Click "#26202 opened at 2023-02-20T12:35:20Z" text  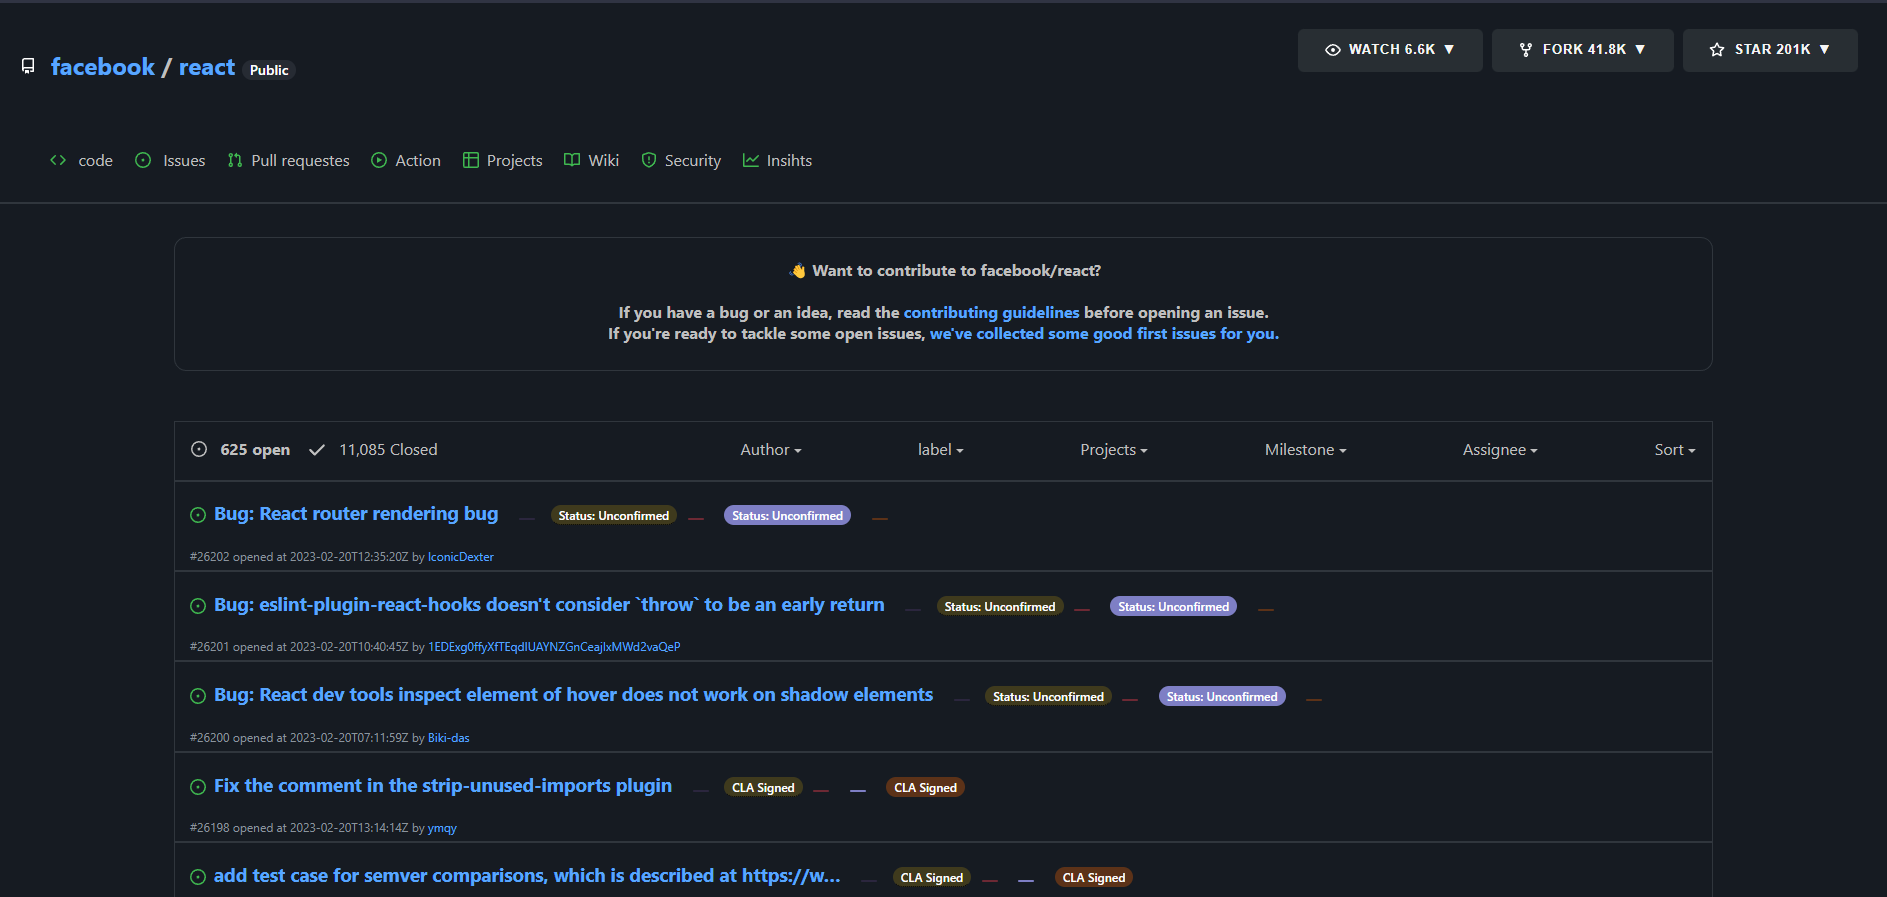(299, 557)
